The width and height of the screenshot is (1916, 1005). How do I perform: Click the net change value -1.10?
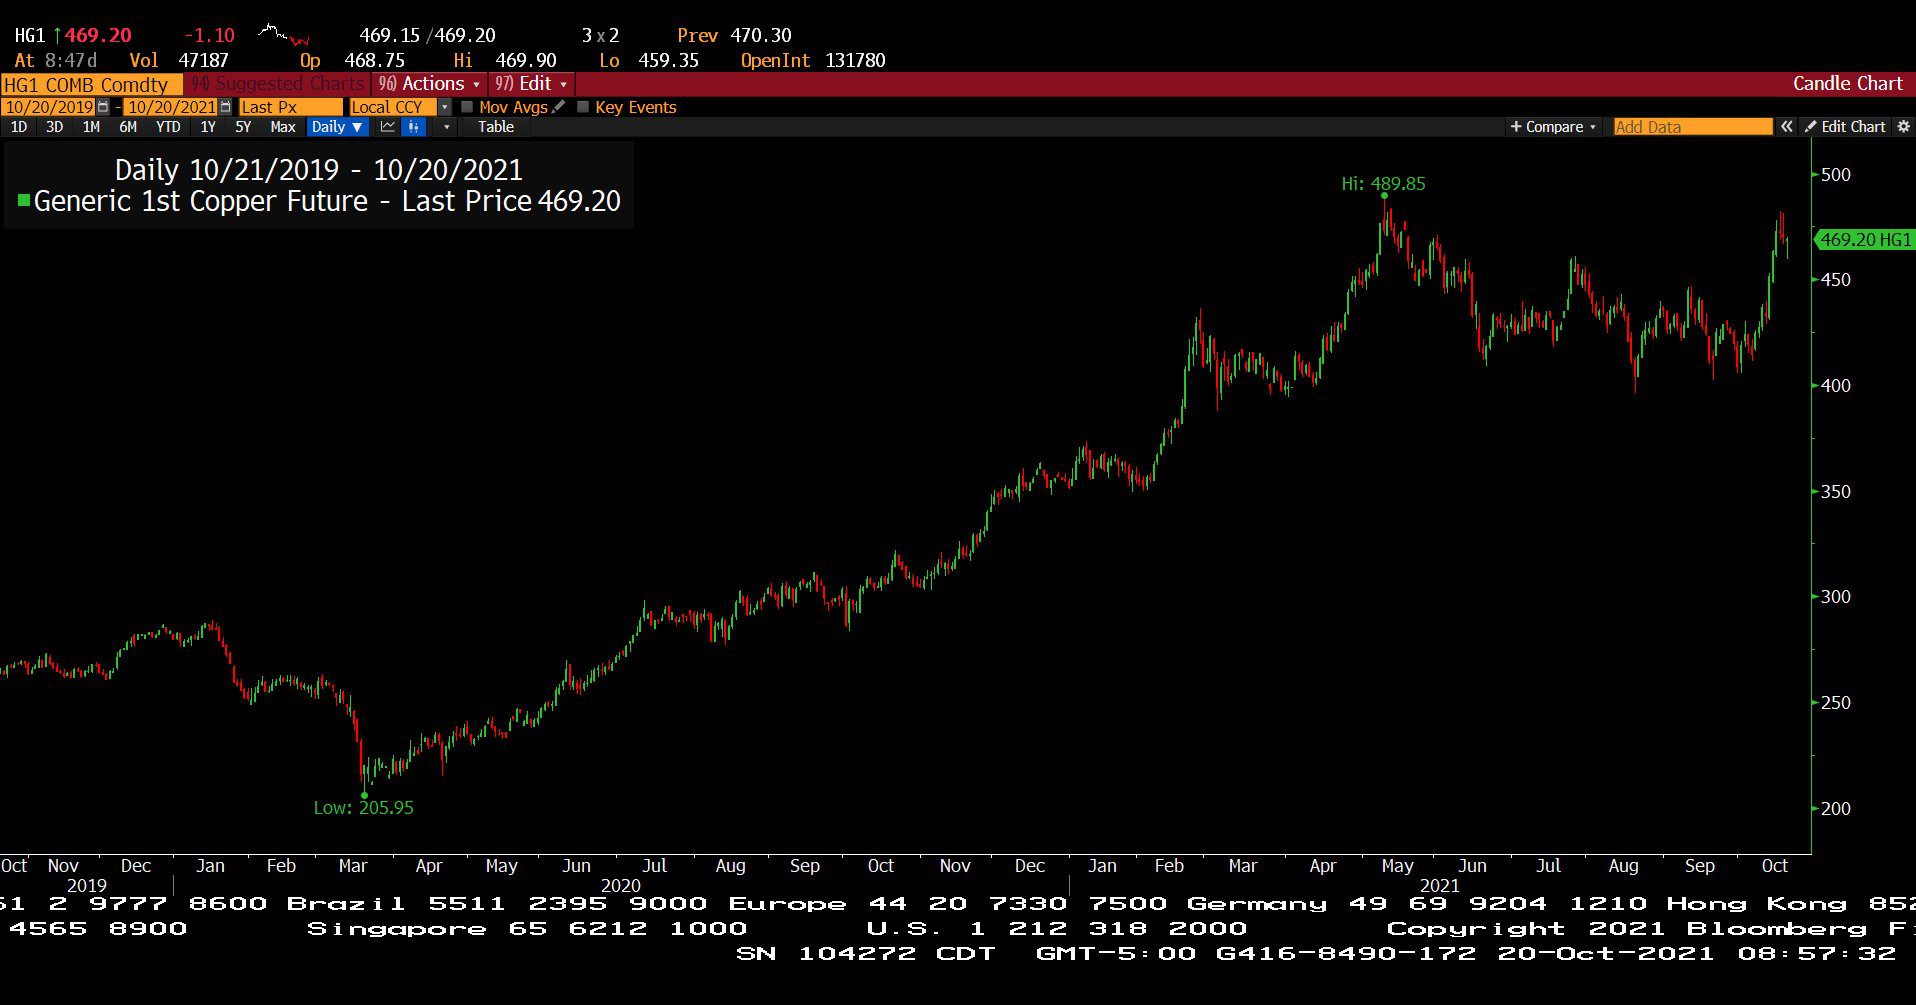pyautogui.click(x=209, y=36)
